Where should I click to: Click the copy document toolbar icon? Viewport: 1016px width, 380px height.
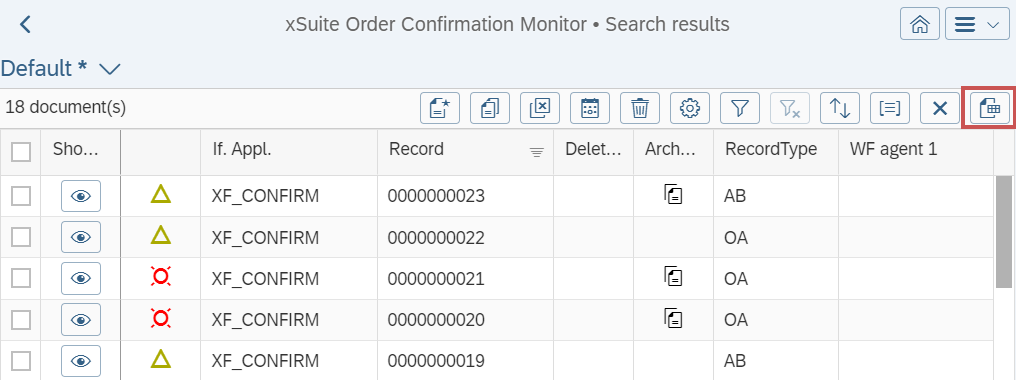click(490, 108)
